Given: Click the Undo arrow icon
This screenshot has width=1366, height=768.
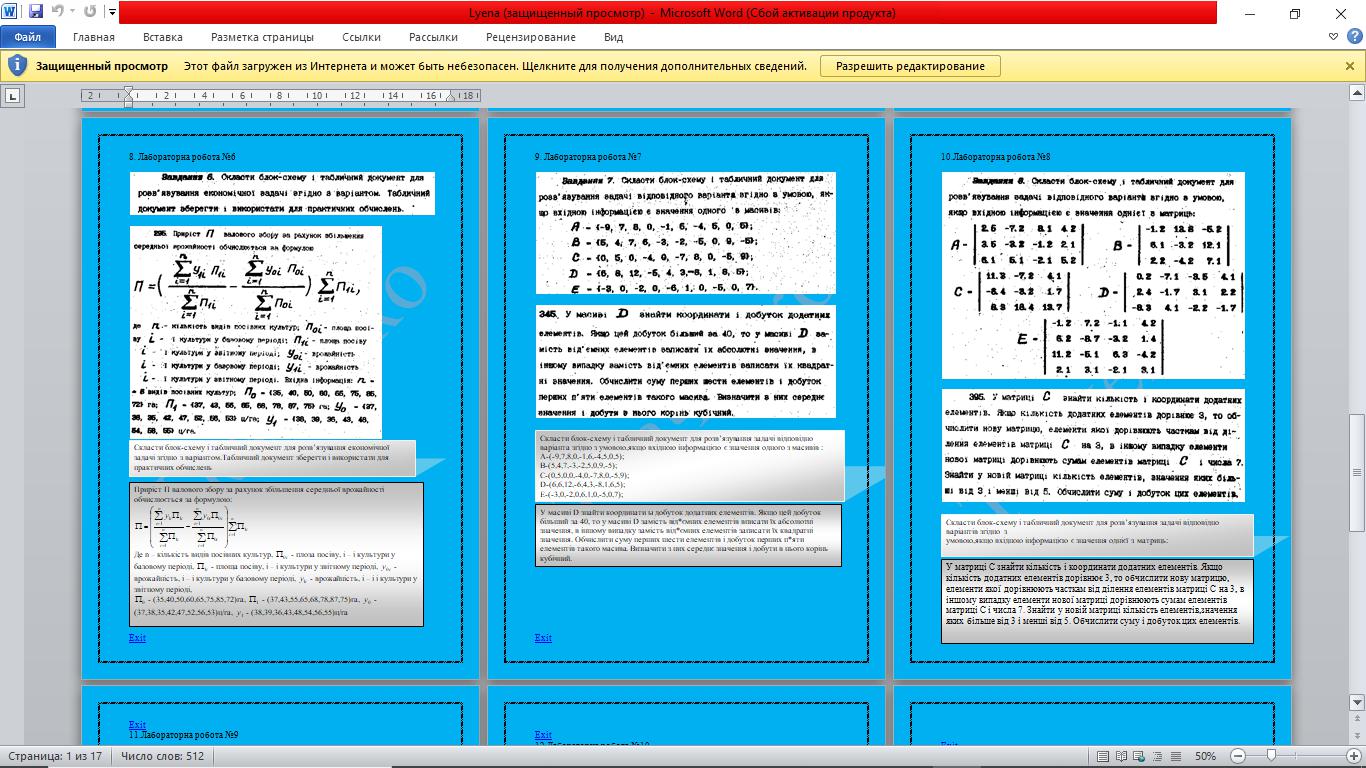Looking at the screenshot, I should (57, 13).
